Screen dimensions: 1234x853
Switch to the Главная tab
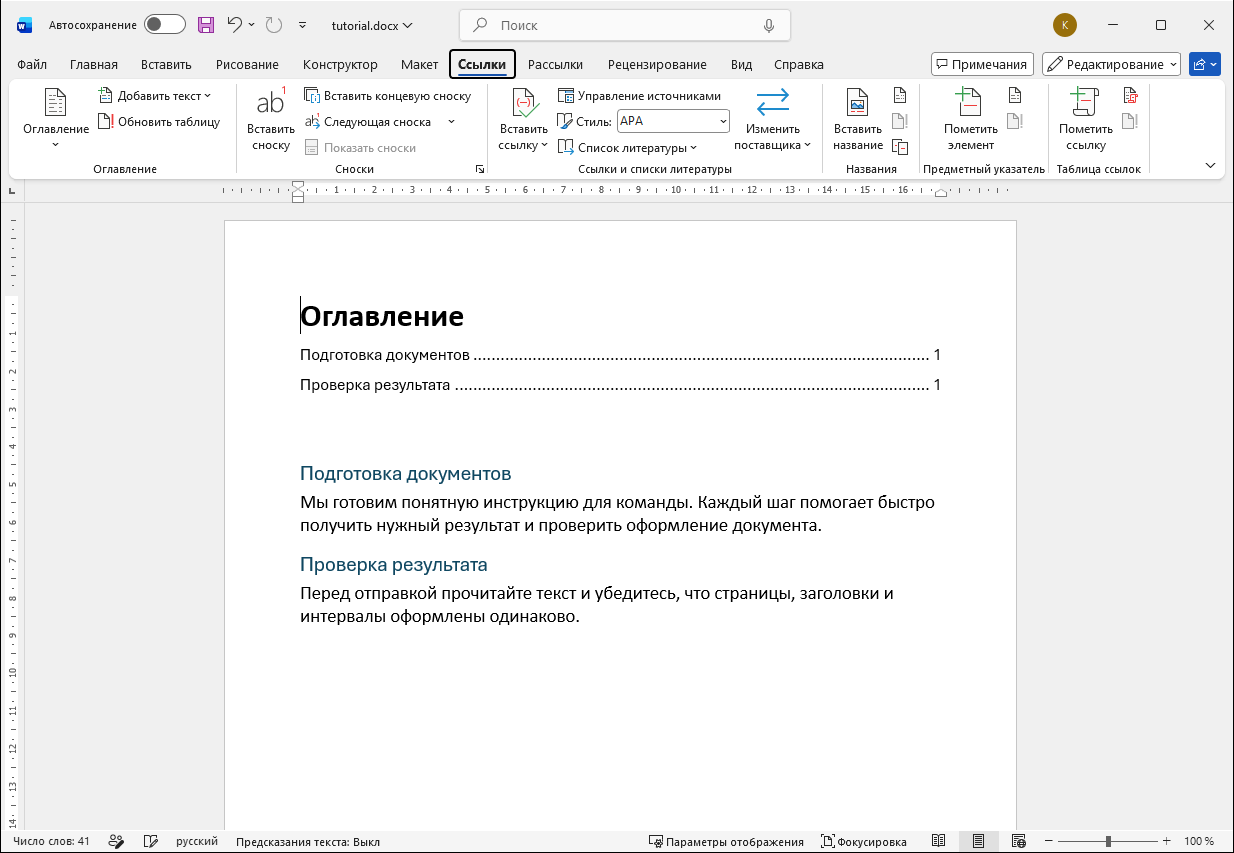(x=94, y=64)
